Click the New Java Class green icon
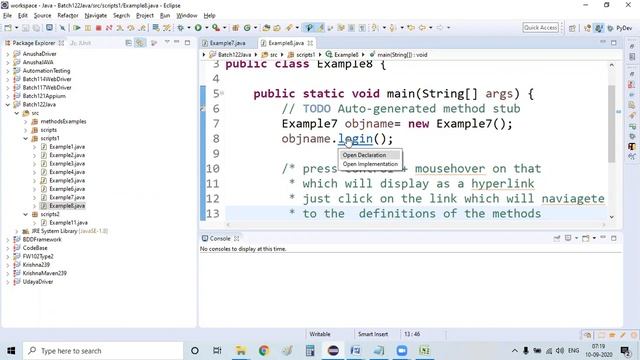640x360 pixels. pos(247,28)
